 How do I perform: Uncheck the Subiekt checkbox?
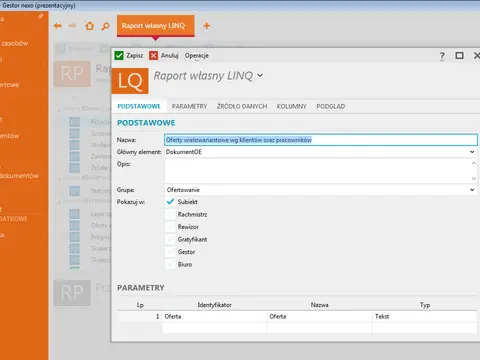point(170,202)
